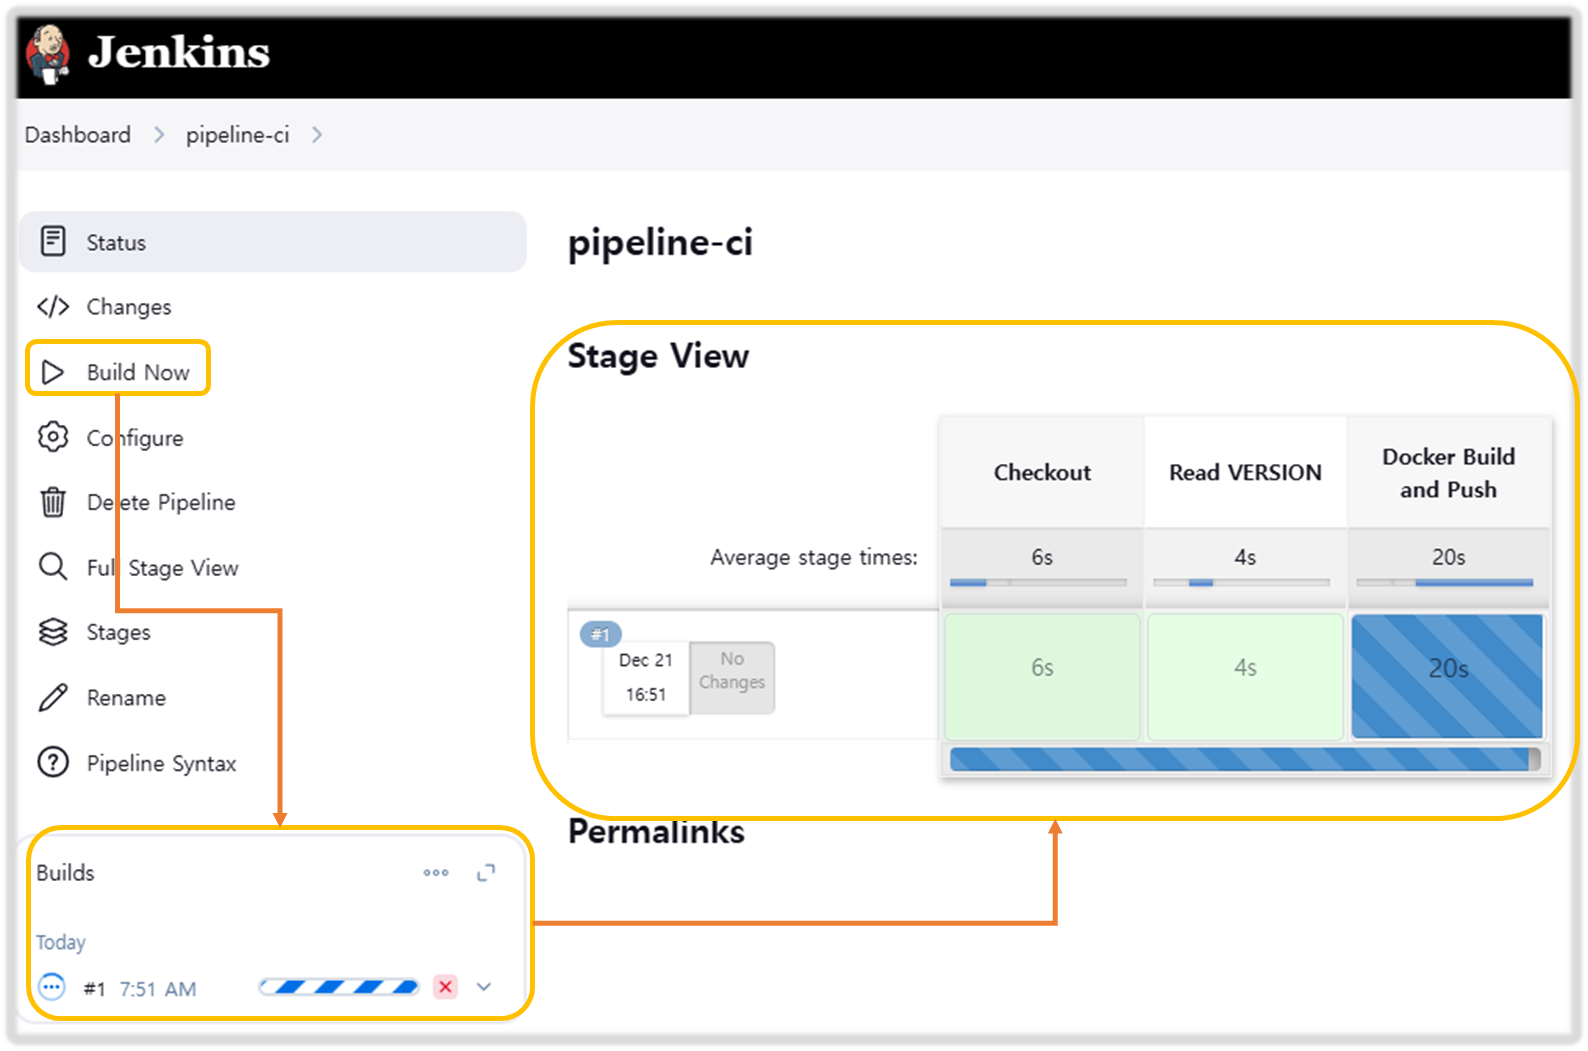1588x1051 pixels.
Task: Expand chevron after Dashboard breadcrumb
Action: [x=159, y=135]
